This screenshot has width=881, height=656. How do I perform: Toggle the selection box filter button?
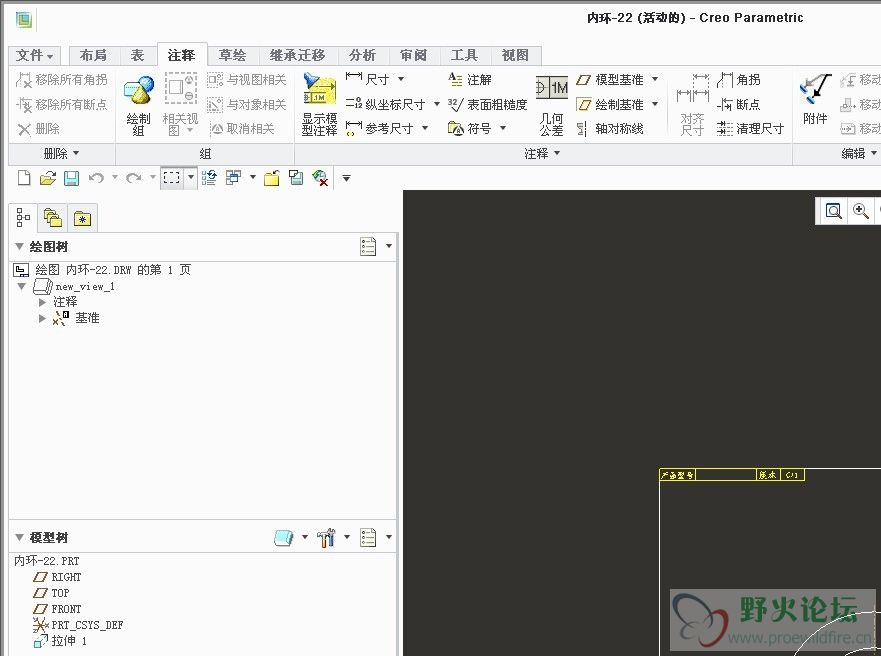(x=171, y=178)
